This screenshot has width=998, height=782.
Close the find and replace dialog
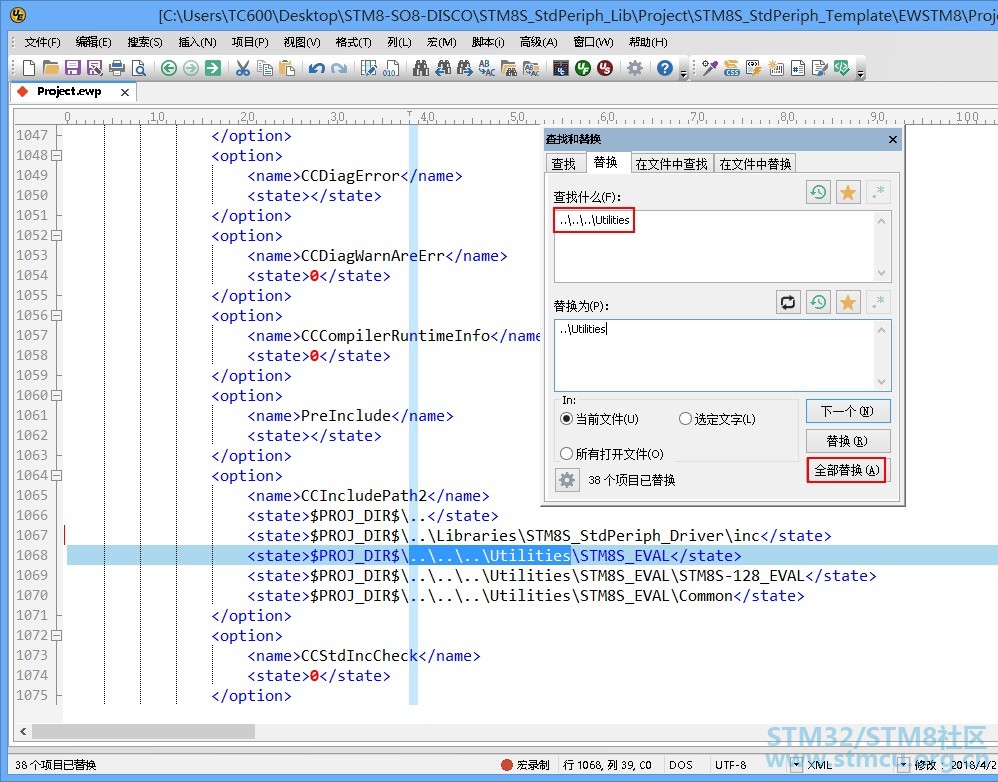[892, 139]
